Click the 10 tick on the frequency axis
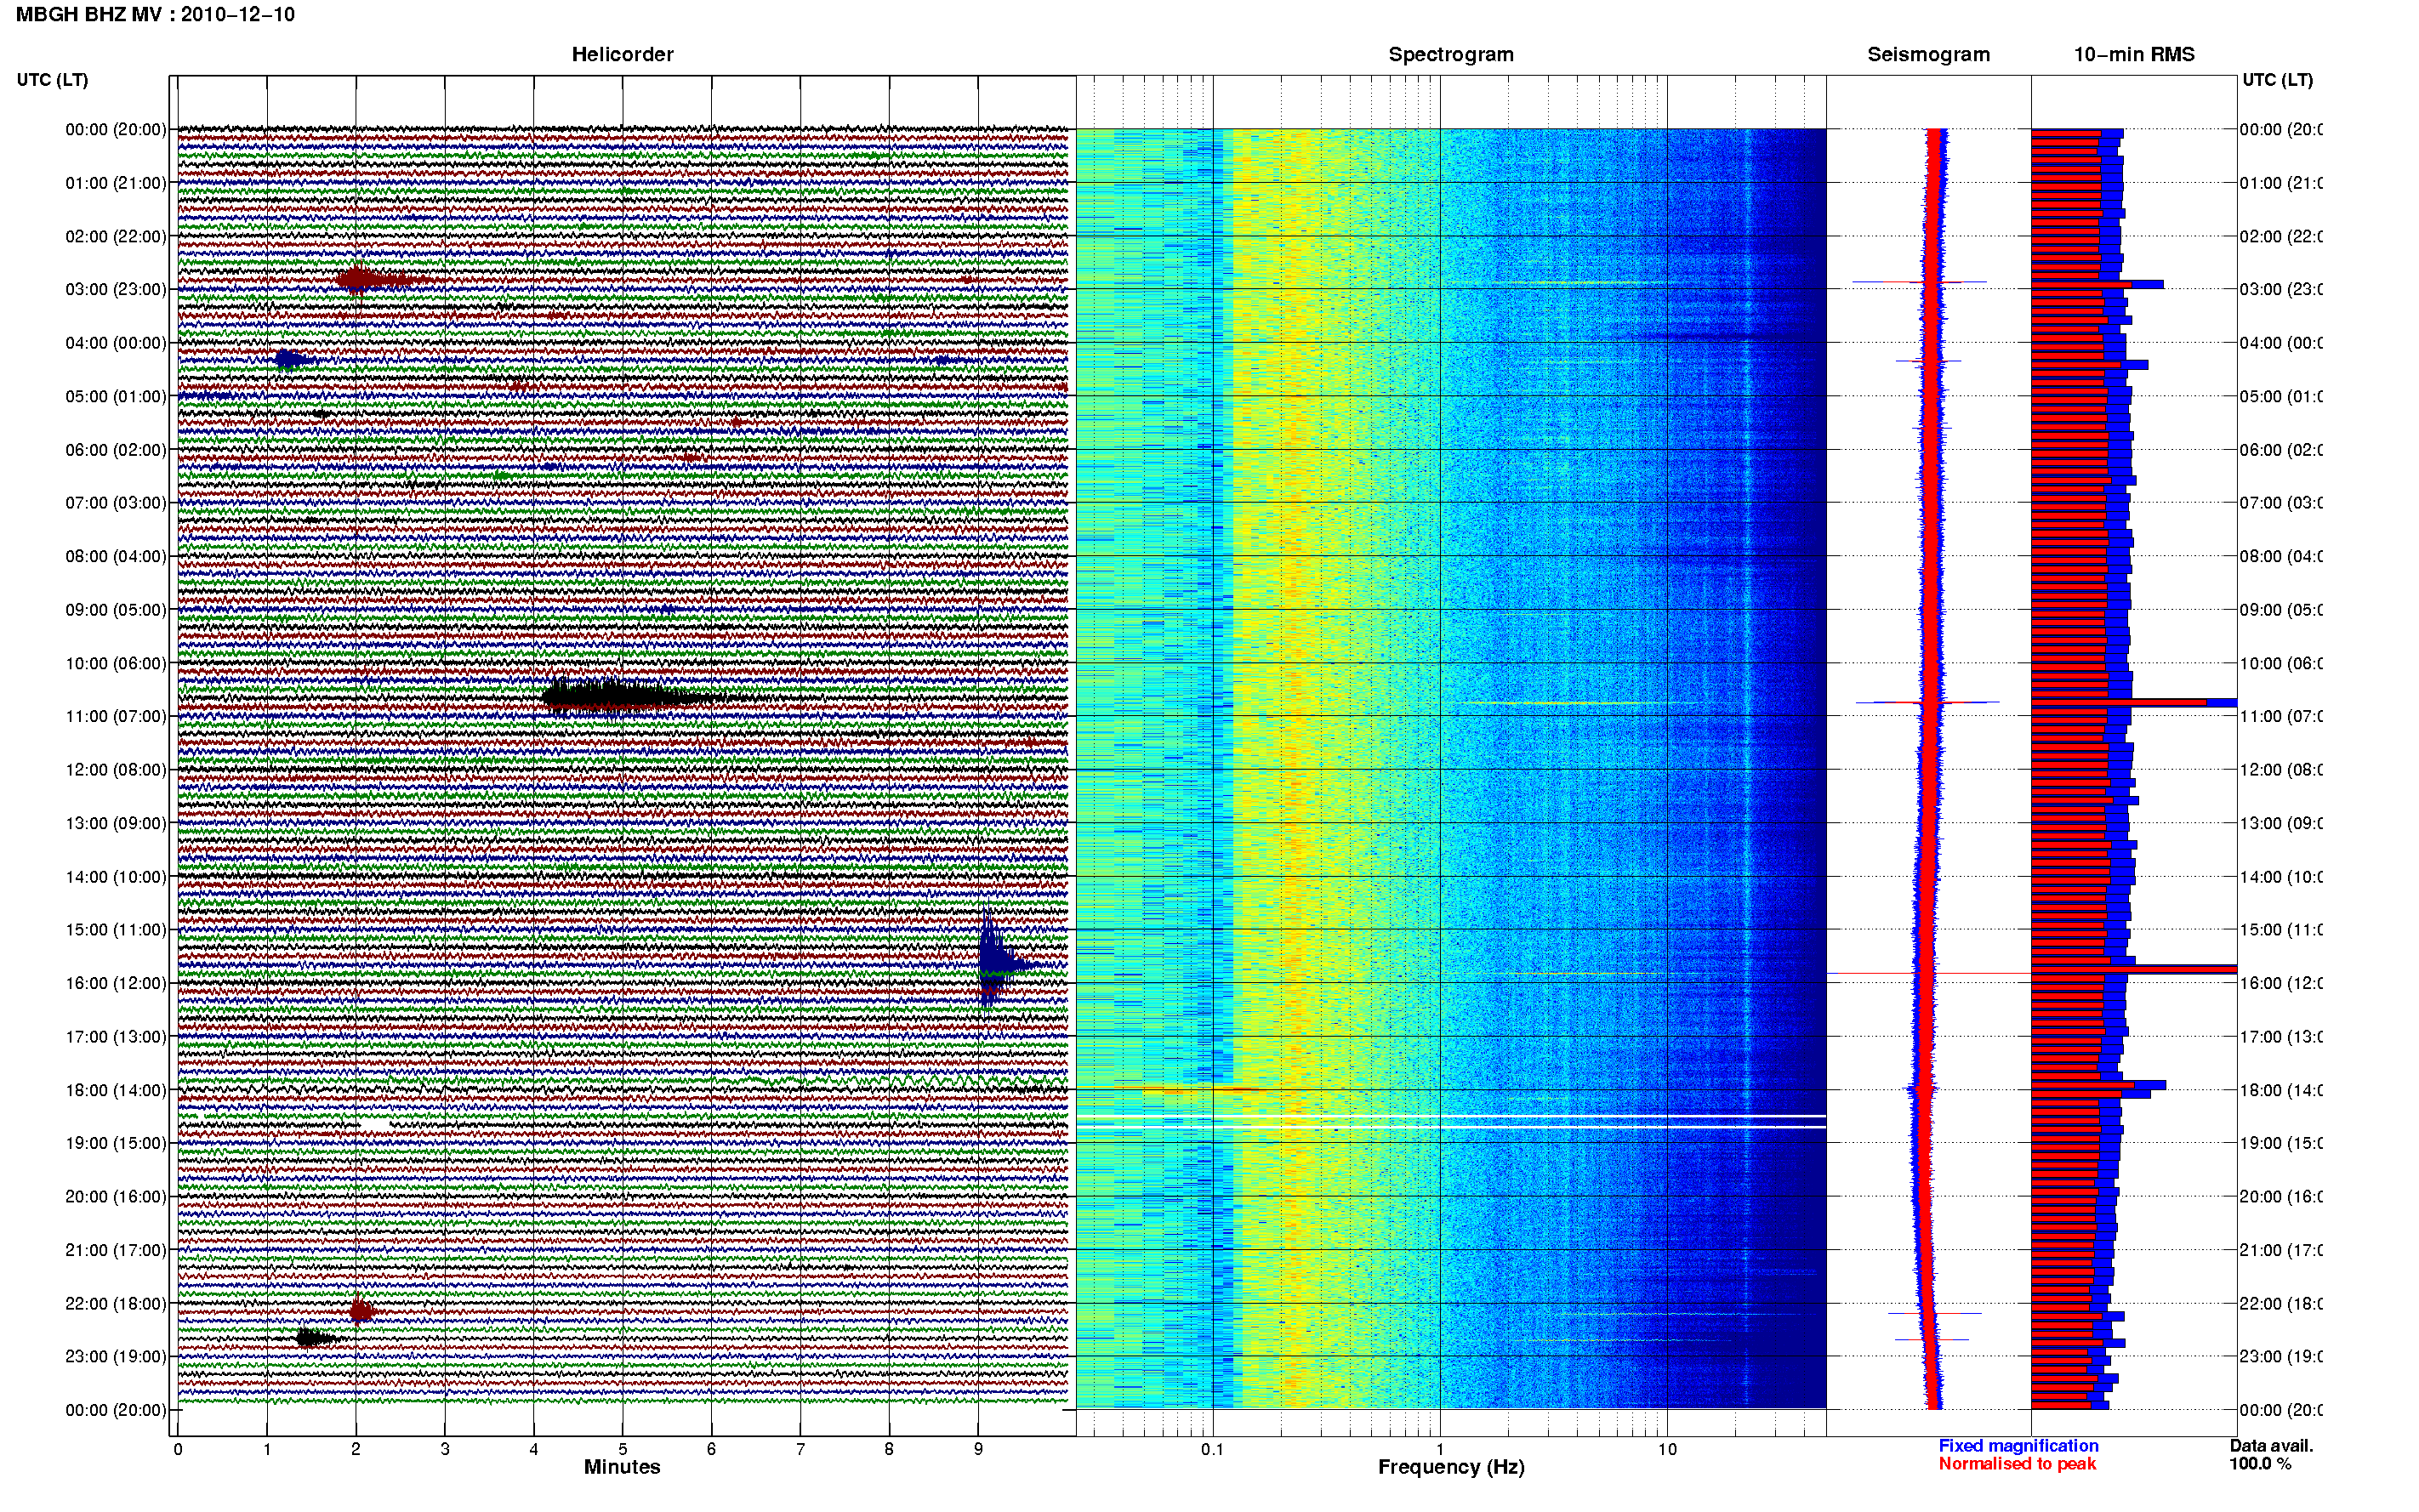 click(x=1667, y=1449)
